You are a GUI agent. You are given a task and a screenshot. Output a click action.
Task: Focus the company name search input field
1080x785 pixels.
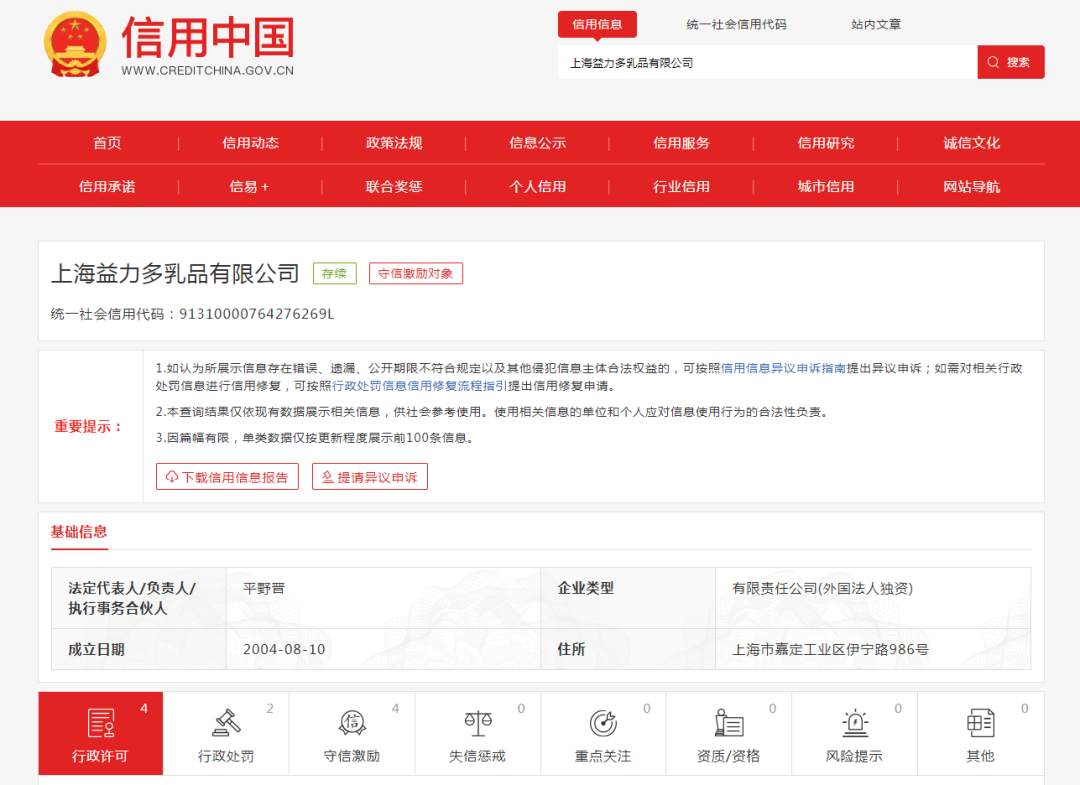pos(767,62)
